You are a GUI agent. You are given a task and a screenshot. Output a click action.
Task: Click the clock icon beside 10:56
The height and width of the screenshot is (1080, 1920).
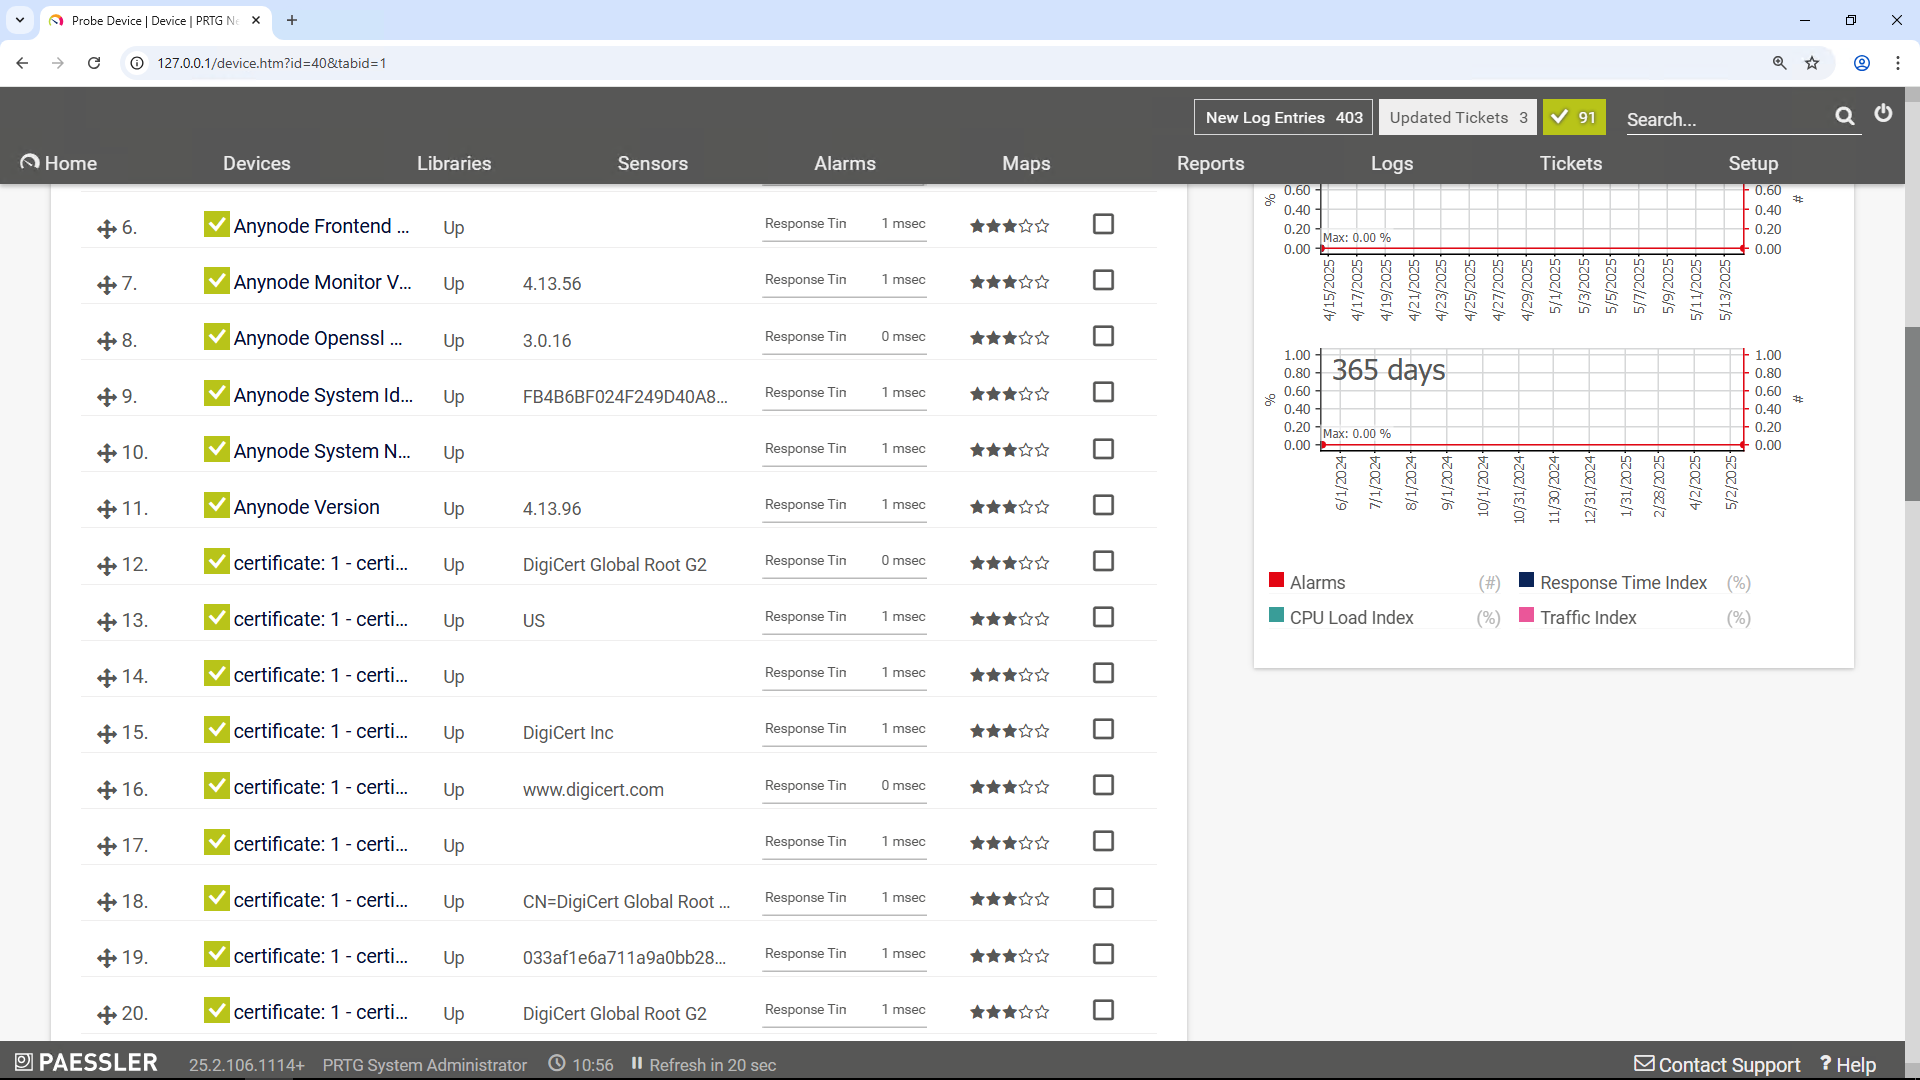pyautogui.click(x=558, y=1064)
